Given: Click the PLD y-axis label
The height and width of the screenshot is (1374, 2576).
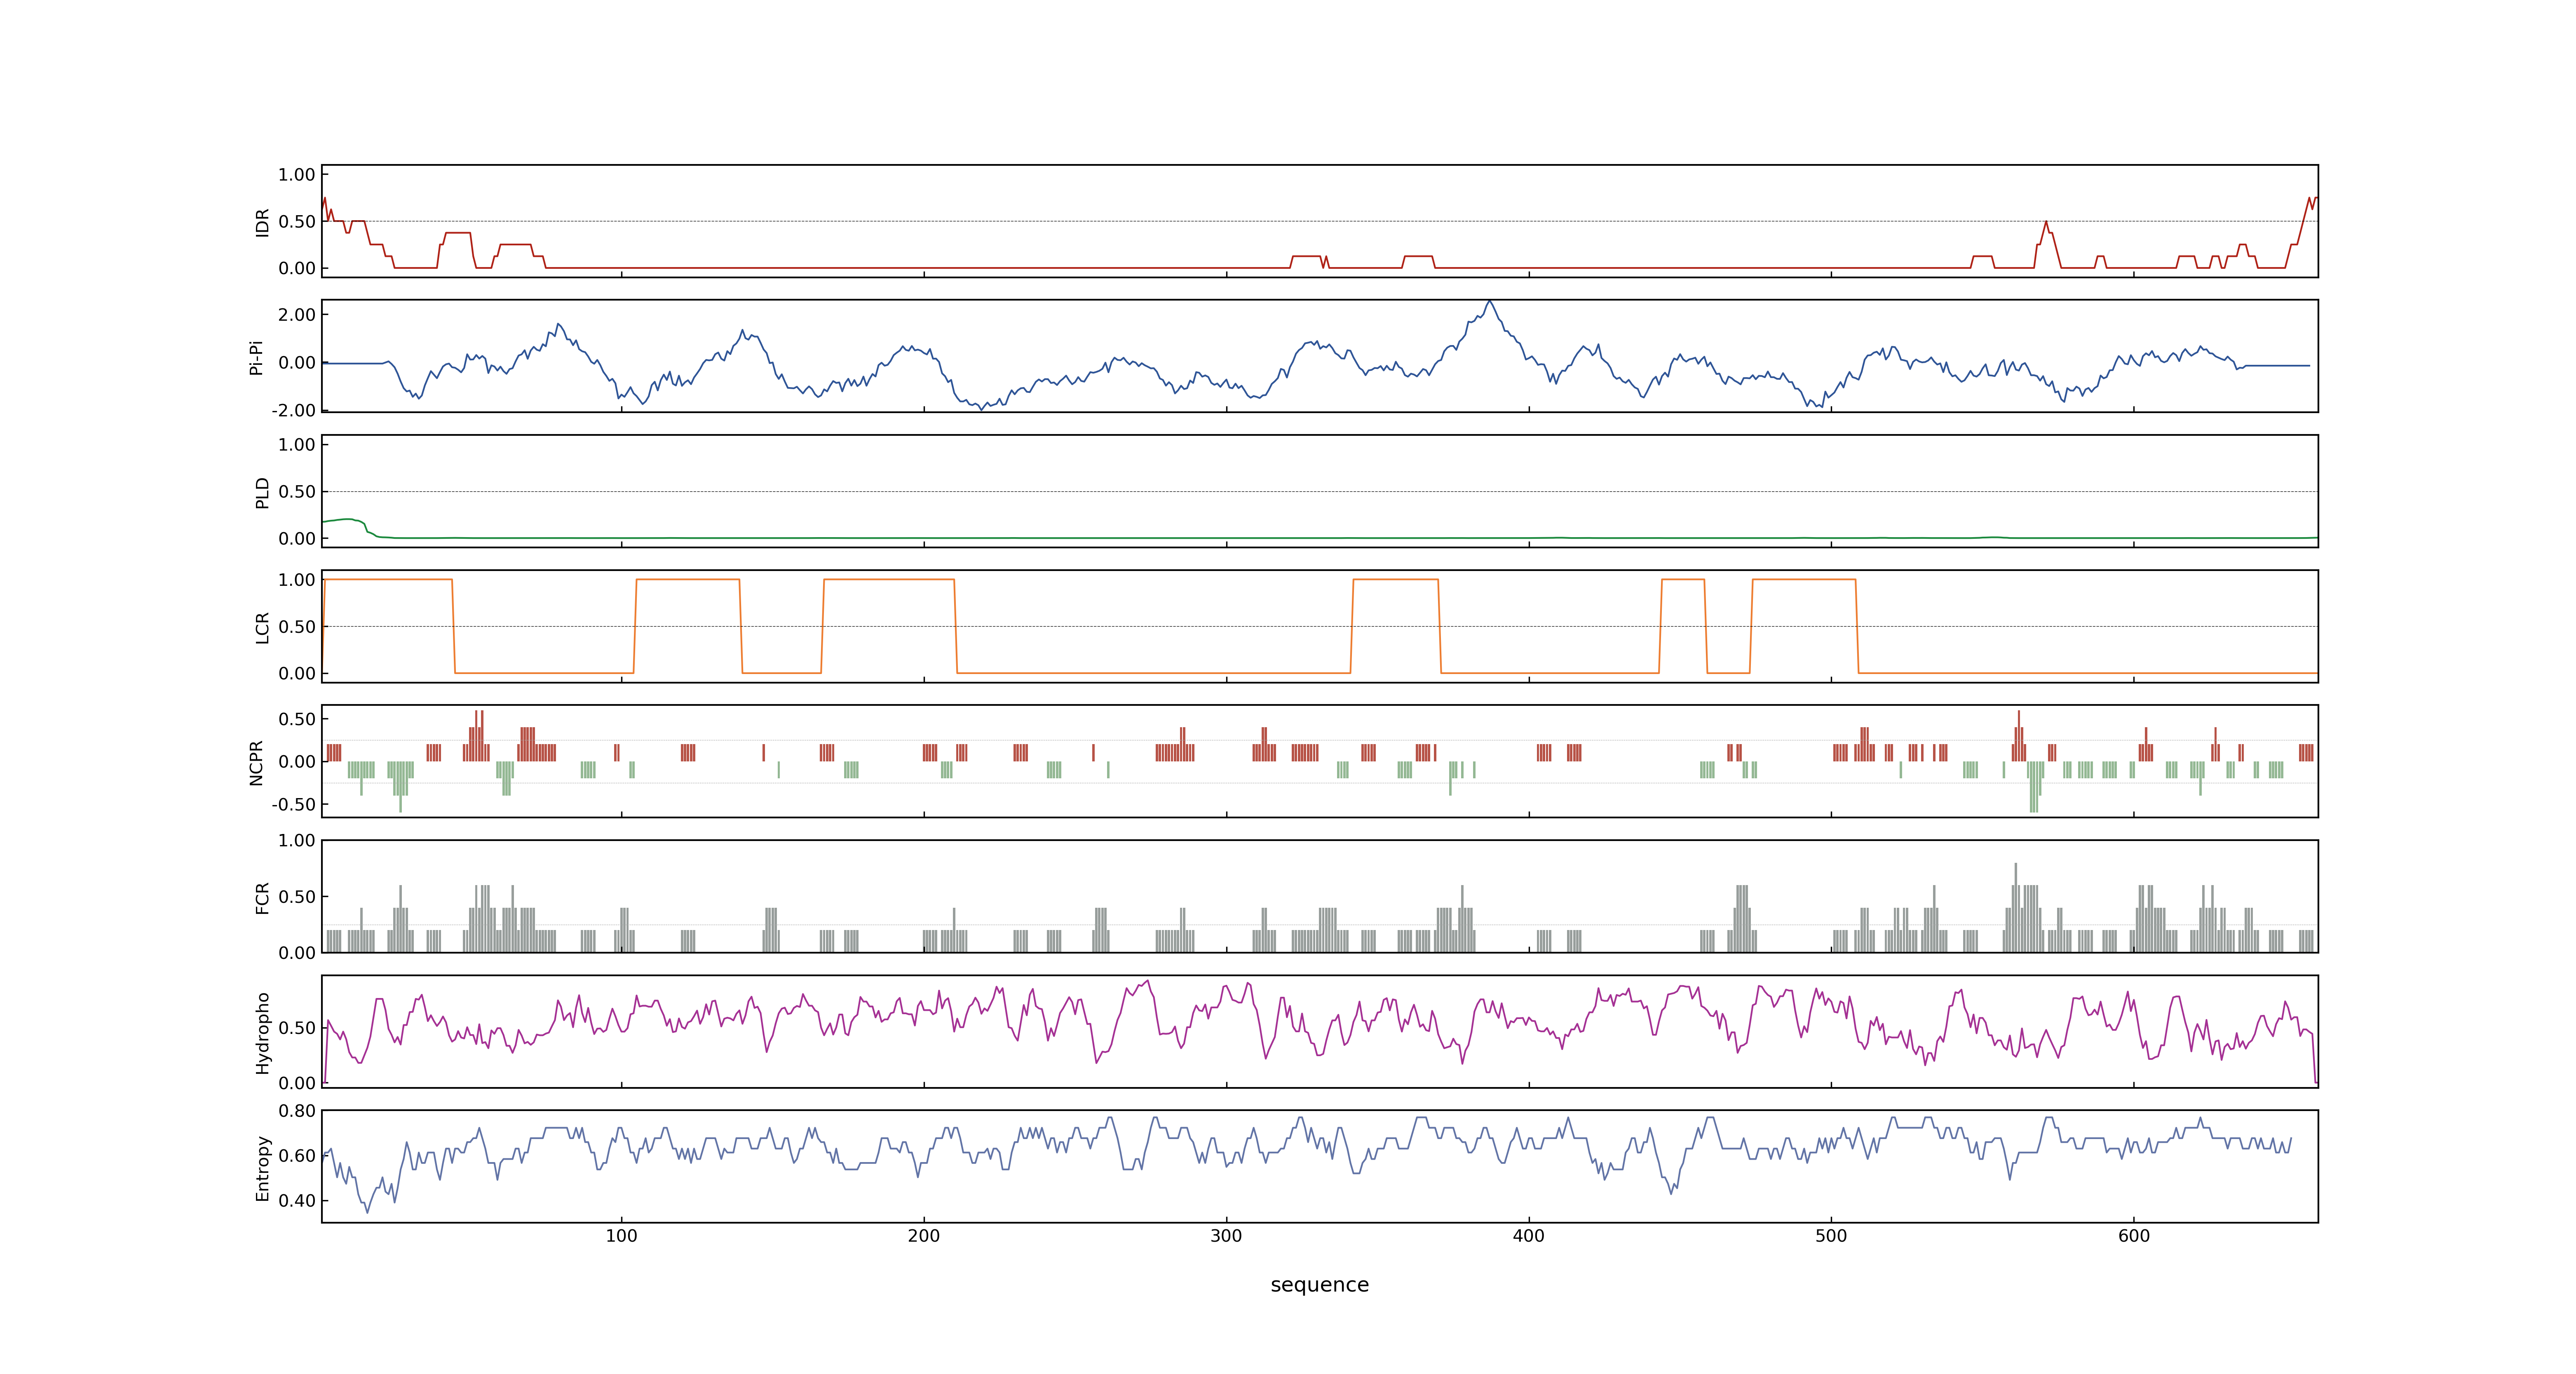Looking at the screenshot, I should tap(262, 492).
